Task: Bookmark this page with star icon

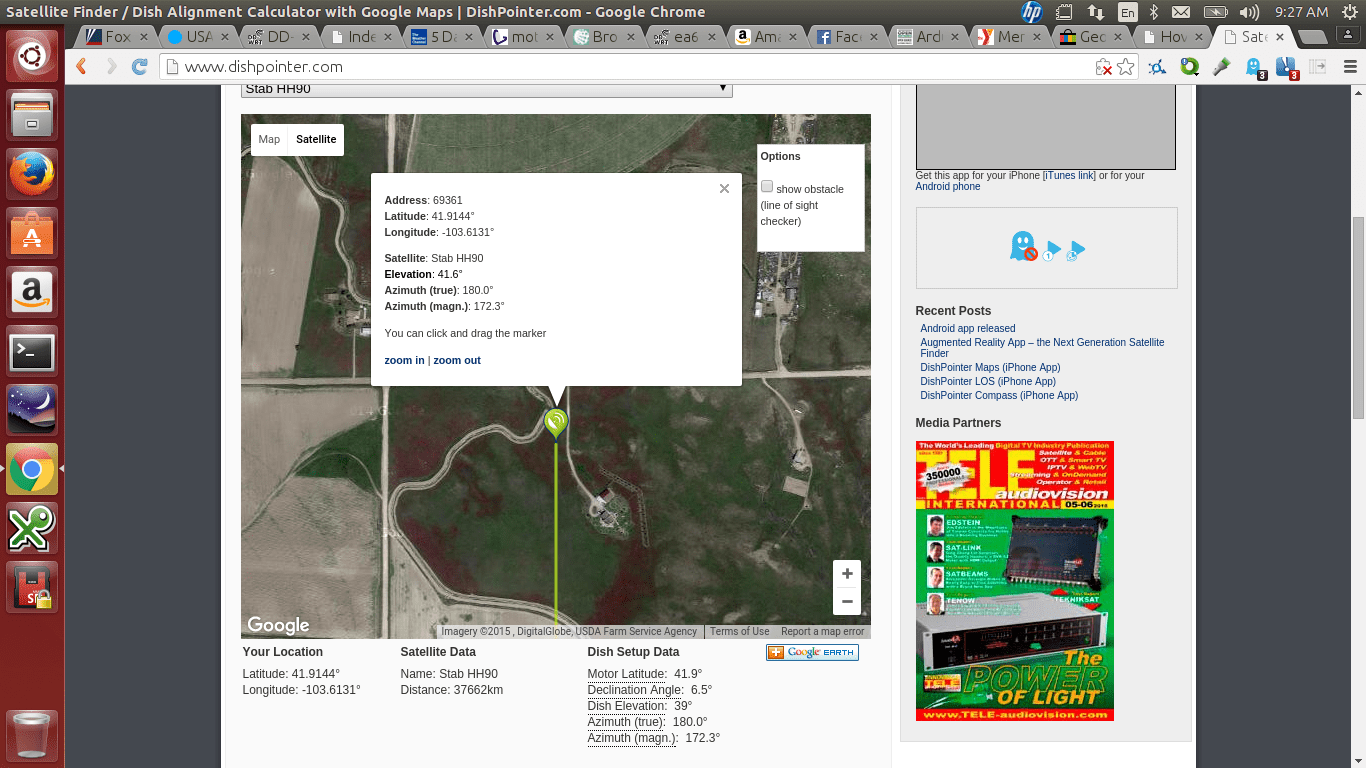Action: tap(1126, 67)
